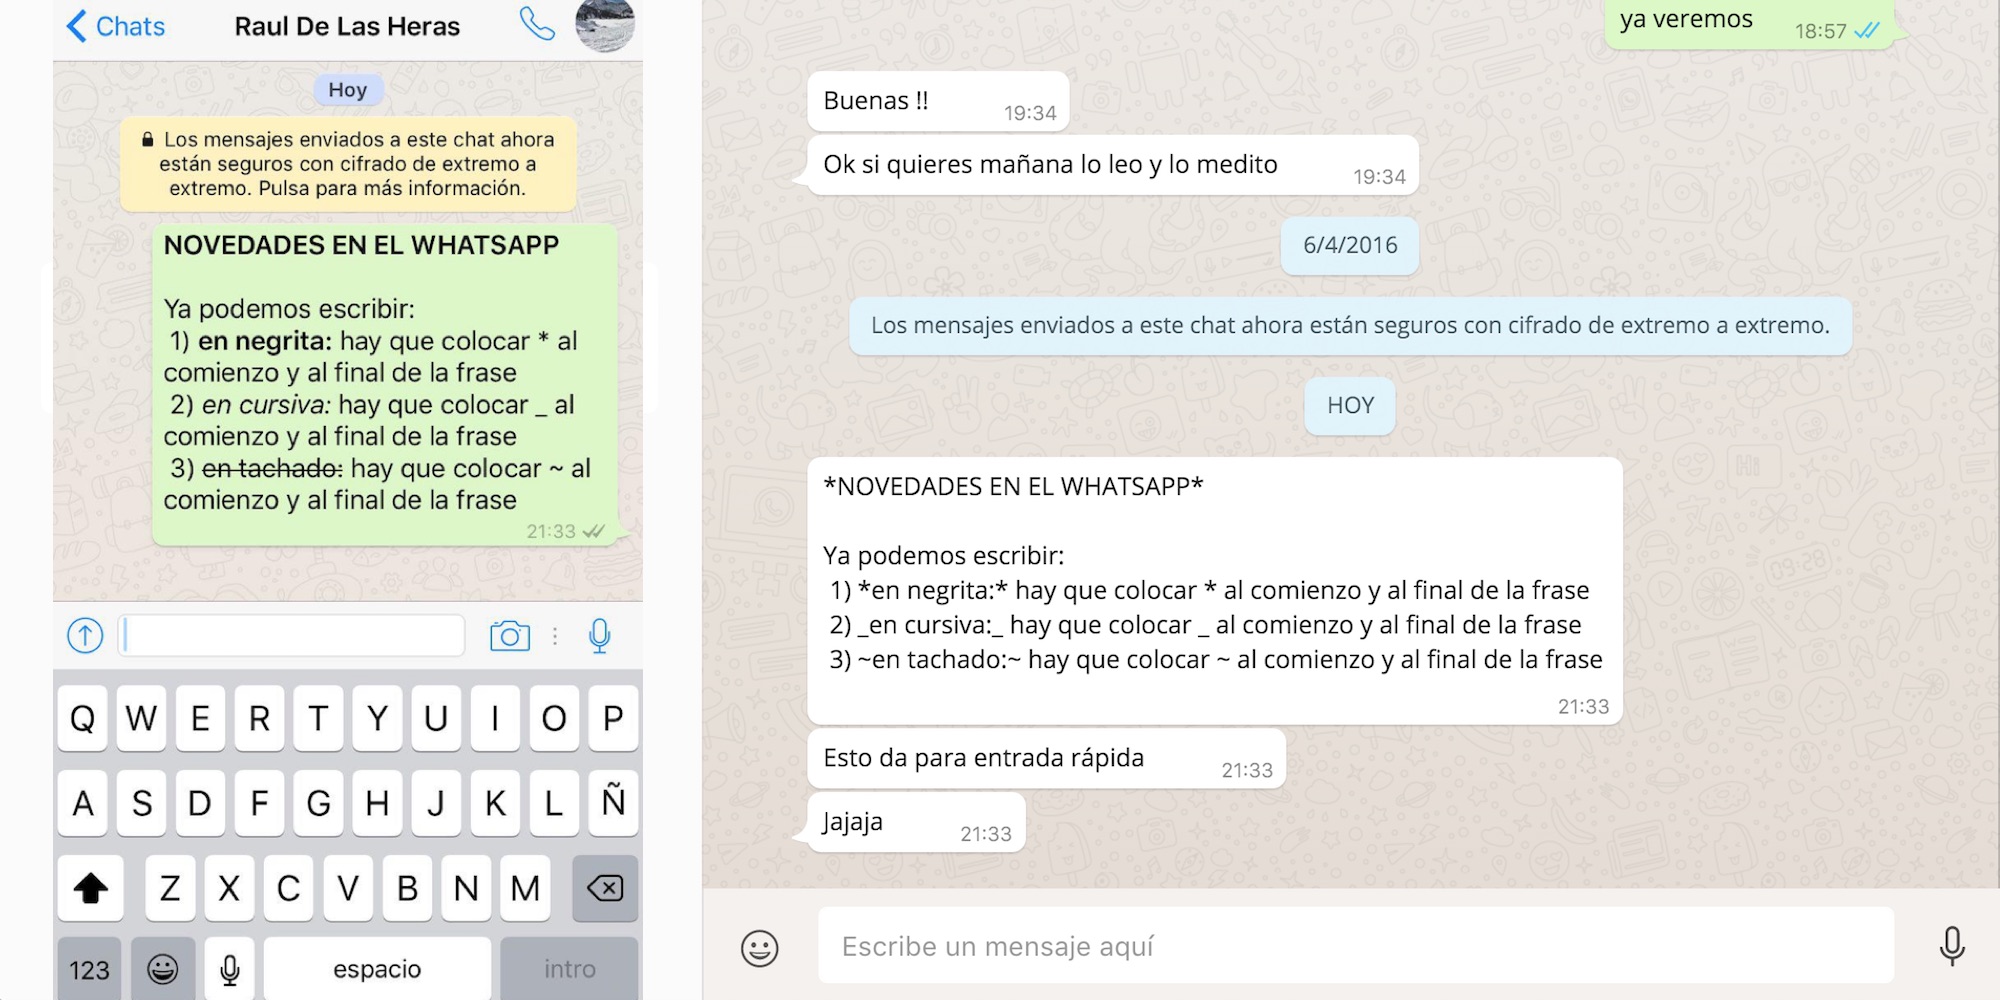Tap the voice call phone icon
Image resolution: width=2000 pixels, height=1000 pixels.
[x=537, y=25]
